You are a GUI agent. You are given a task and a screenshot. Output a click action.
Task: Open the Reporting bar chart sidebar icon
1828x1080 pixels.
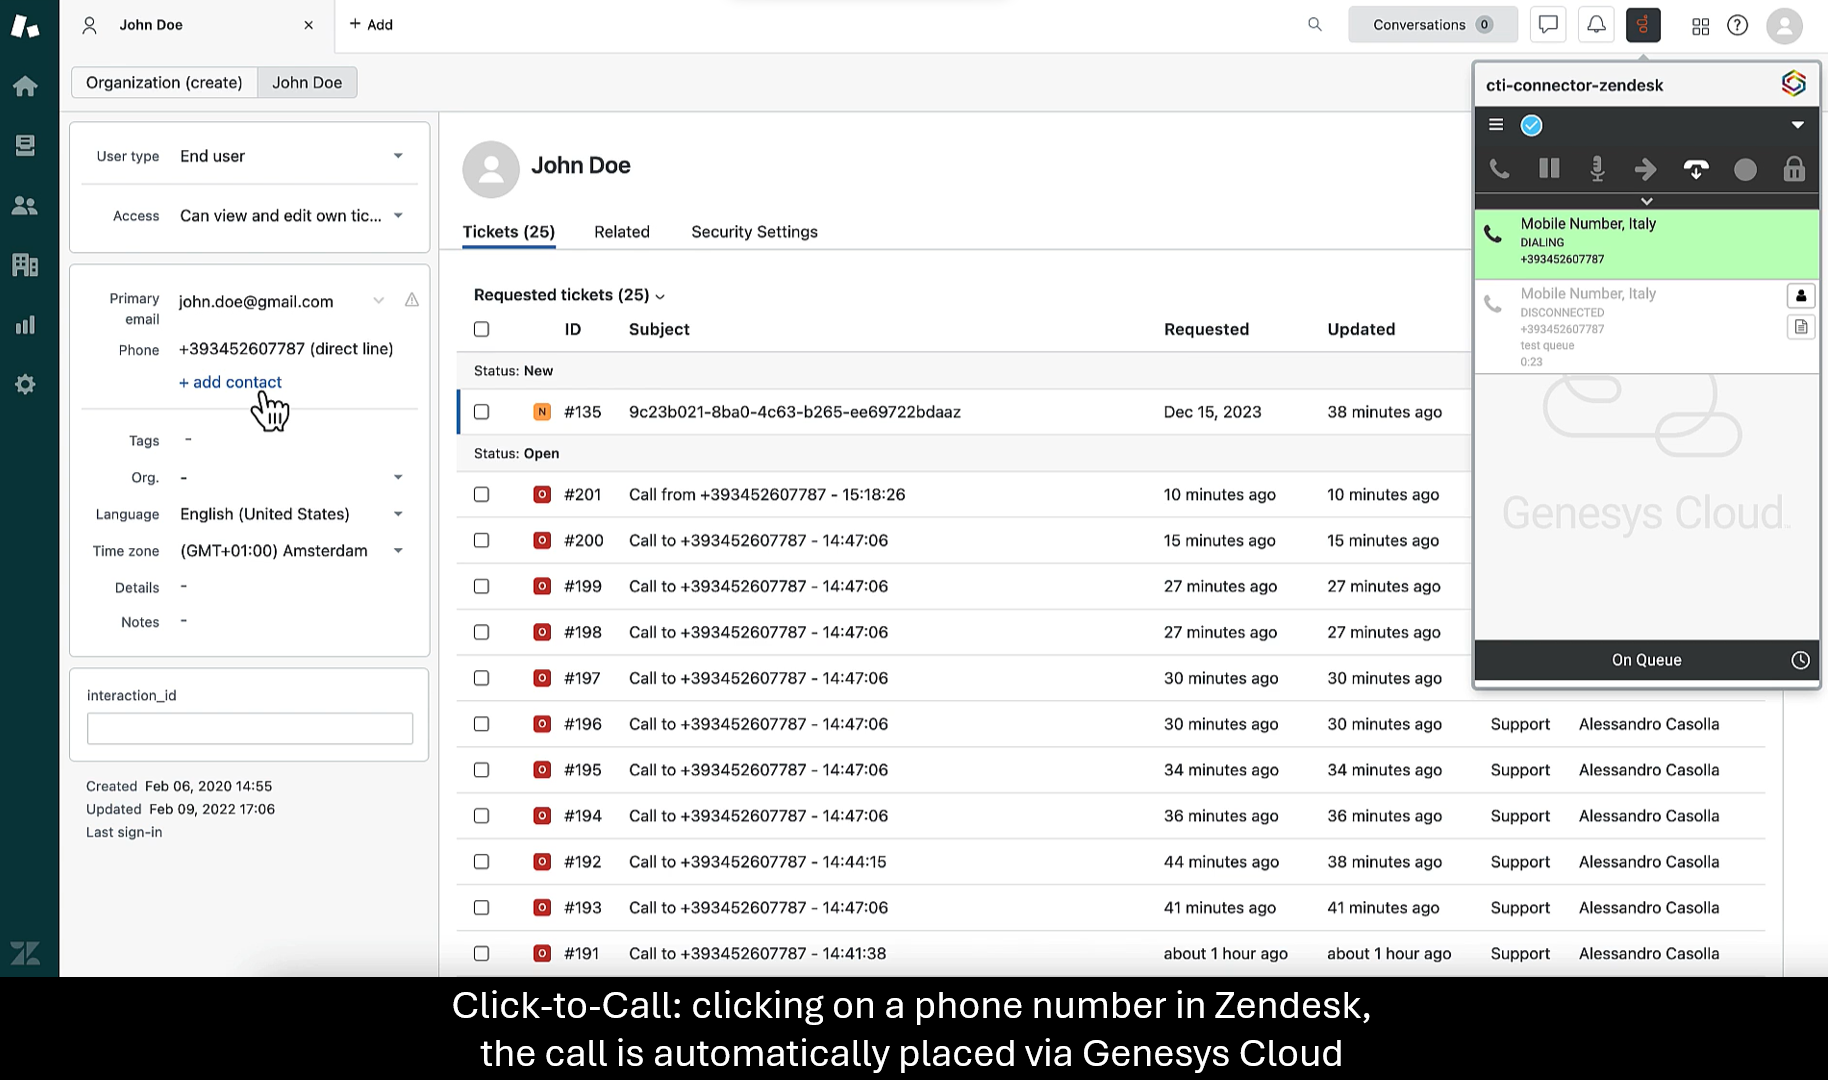(x=25, y=325)
